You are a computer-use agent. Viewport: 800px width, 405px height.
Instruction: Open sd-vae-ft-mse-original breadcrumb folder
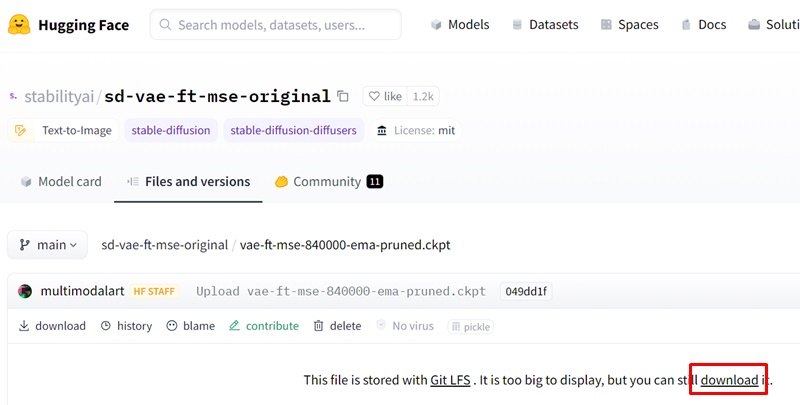pyautogui.click(x=164, y=245)
